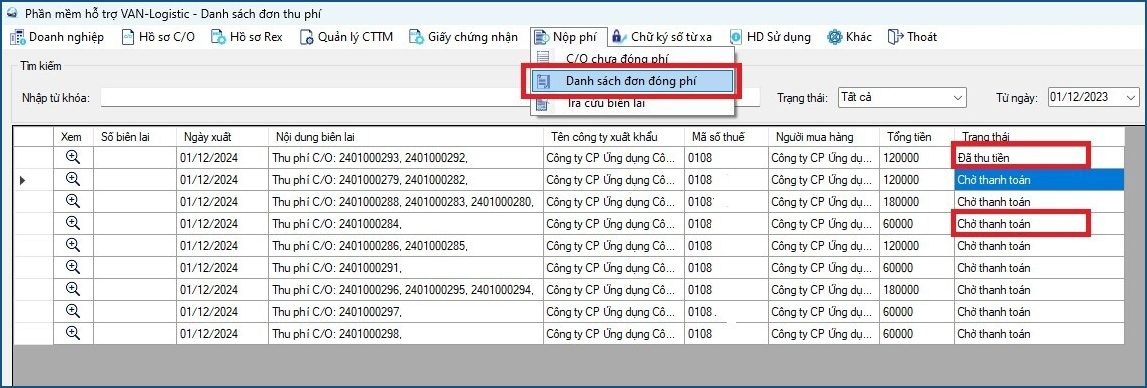
Task: Open the Hồ sơ C/O menu
Action: [159, 37]
